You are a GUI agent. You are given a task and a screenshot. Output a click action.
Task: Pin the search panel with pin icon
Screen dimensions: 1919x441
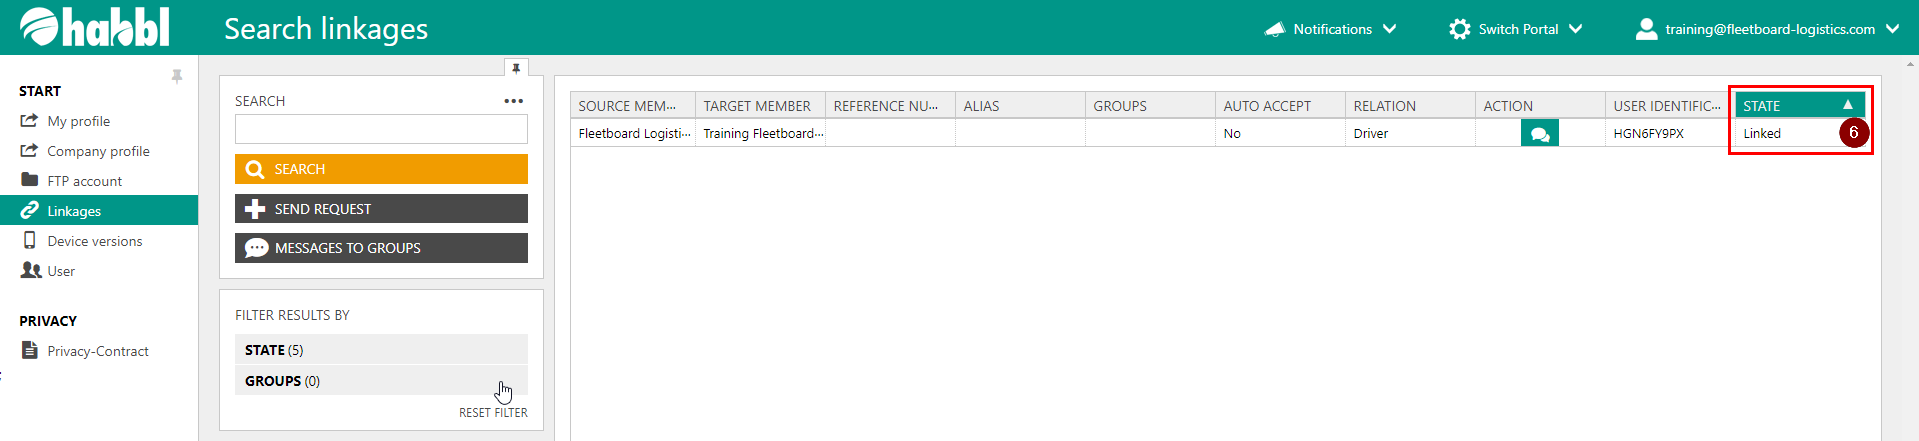516,68
